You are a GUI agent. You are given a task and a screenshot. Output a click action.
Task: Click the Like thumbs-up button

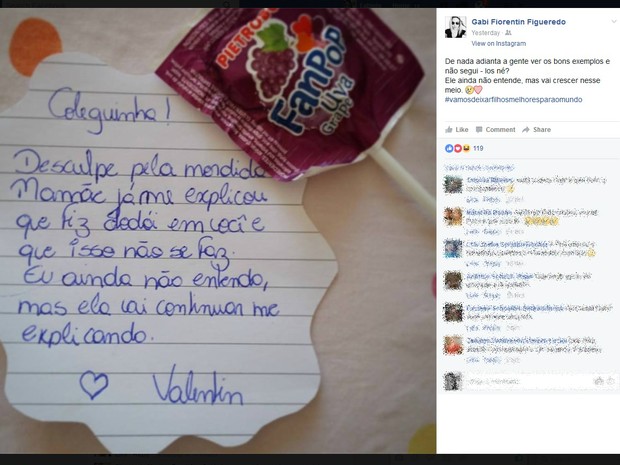tap(456, 130)
